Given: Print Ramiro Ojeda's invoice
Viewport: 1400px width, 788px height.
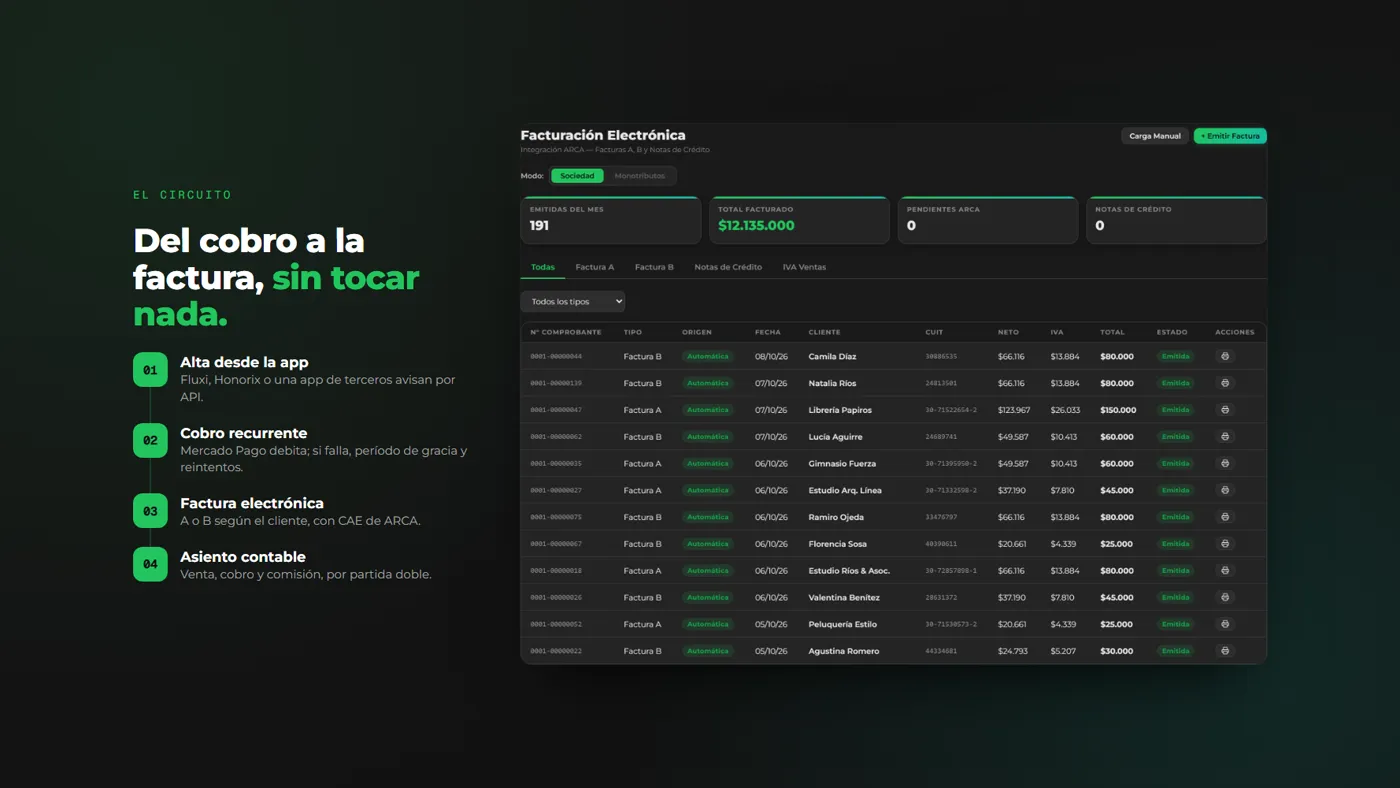Looking at the screenshot, I should click(1225, 517).
